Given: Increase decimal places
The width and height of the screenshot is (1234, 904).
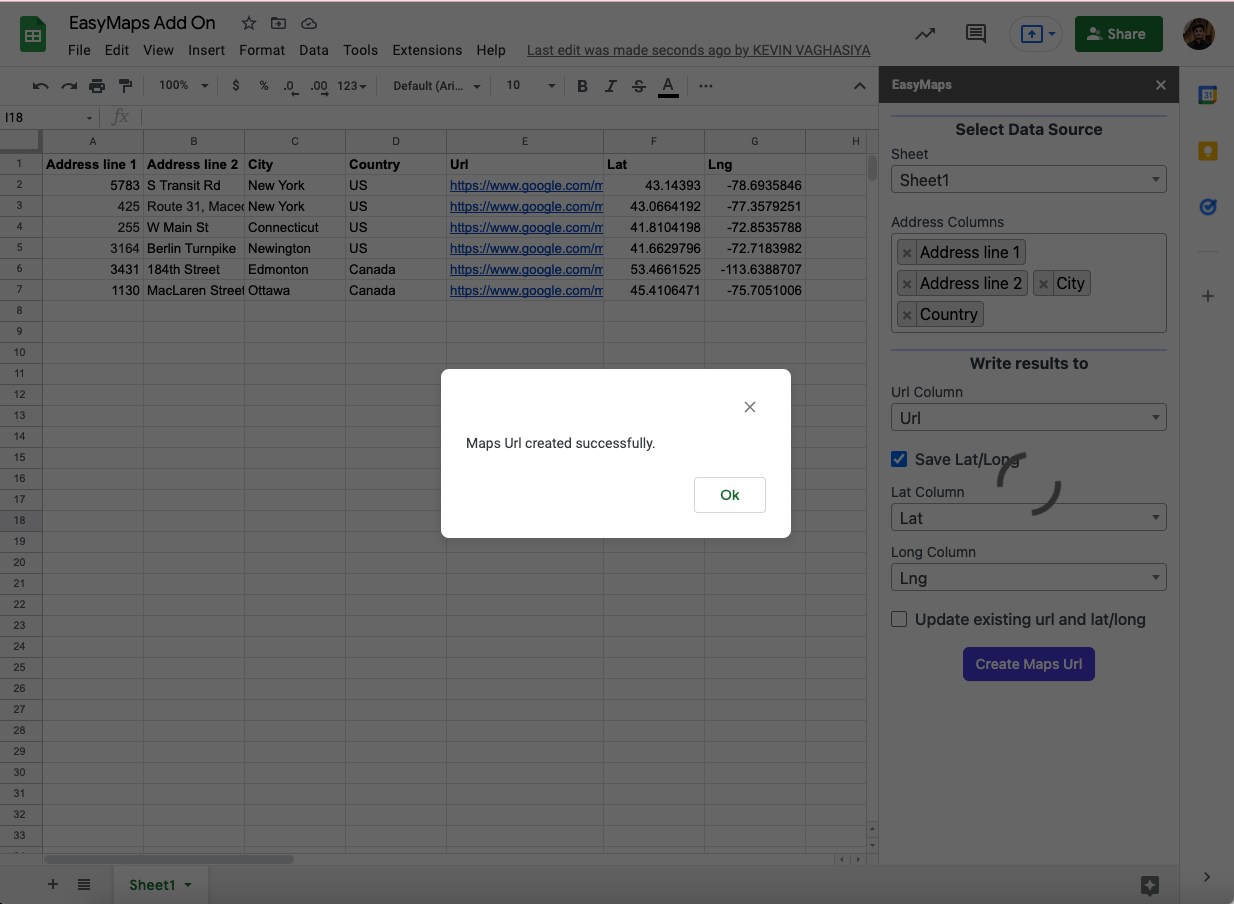Looking at the screenshot, I should coord(320,87).
